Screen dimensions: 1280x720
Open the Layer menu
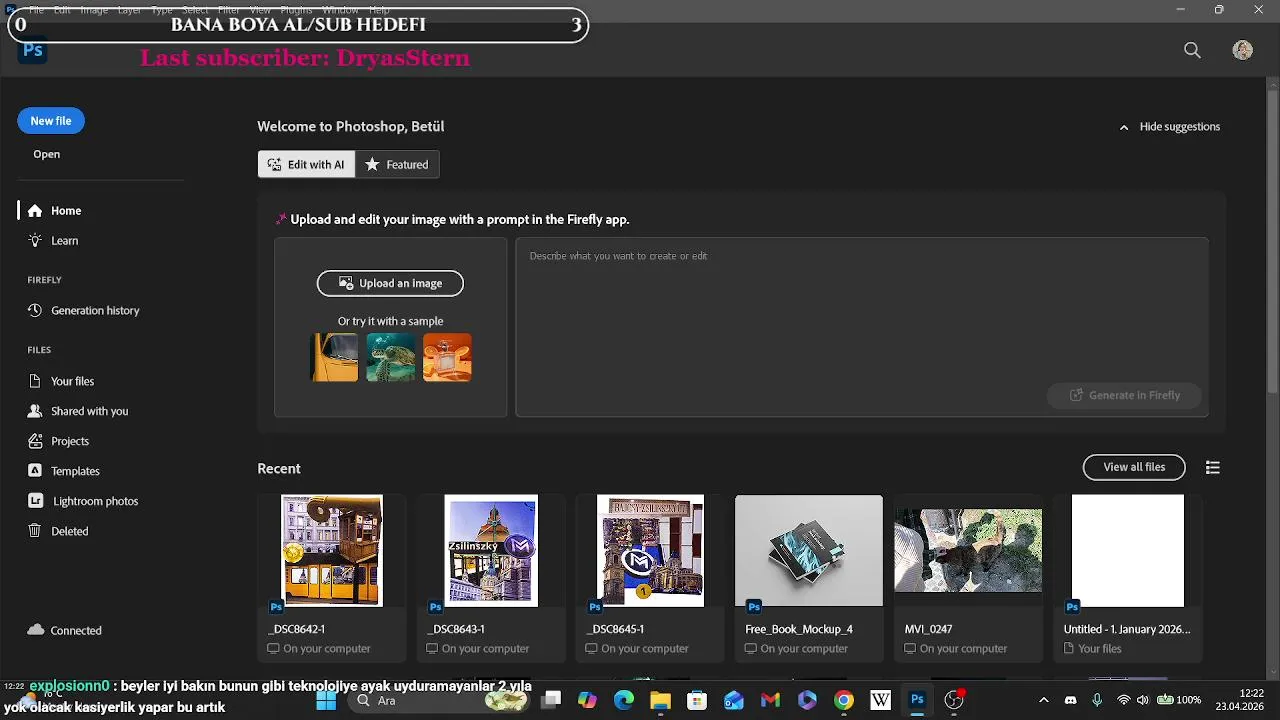(x=129, y=10)
